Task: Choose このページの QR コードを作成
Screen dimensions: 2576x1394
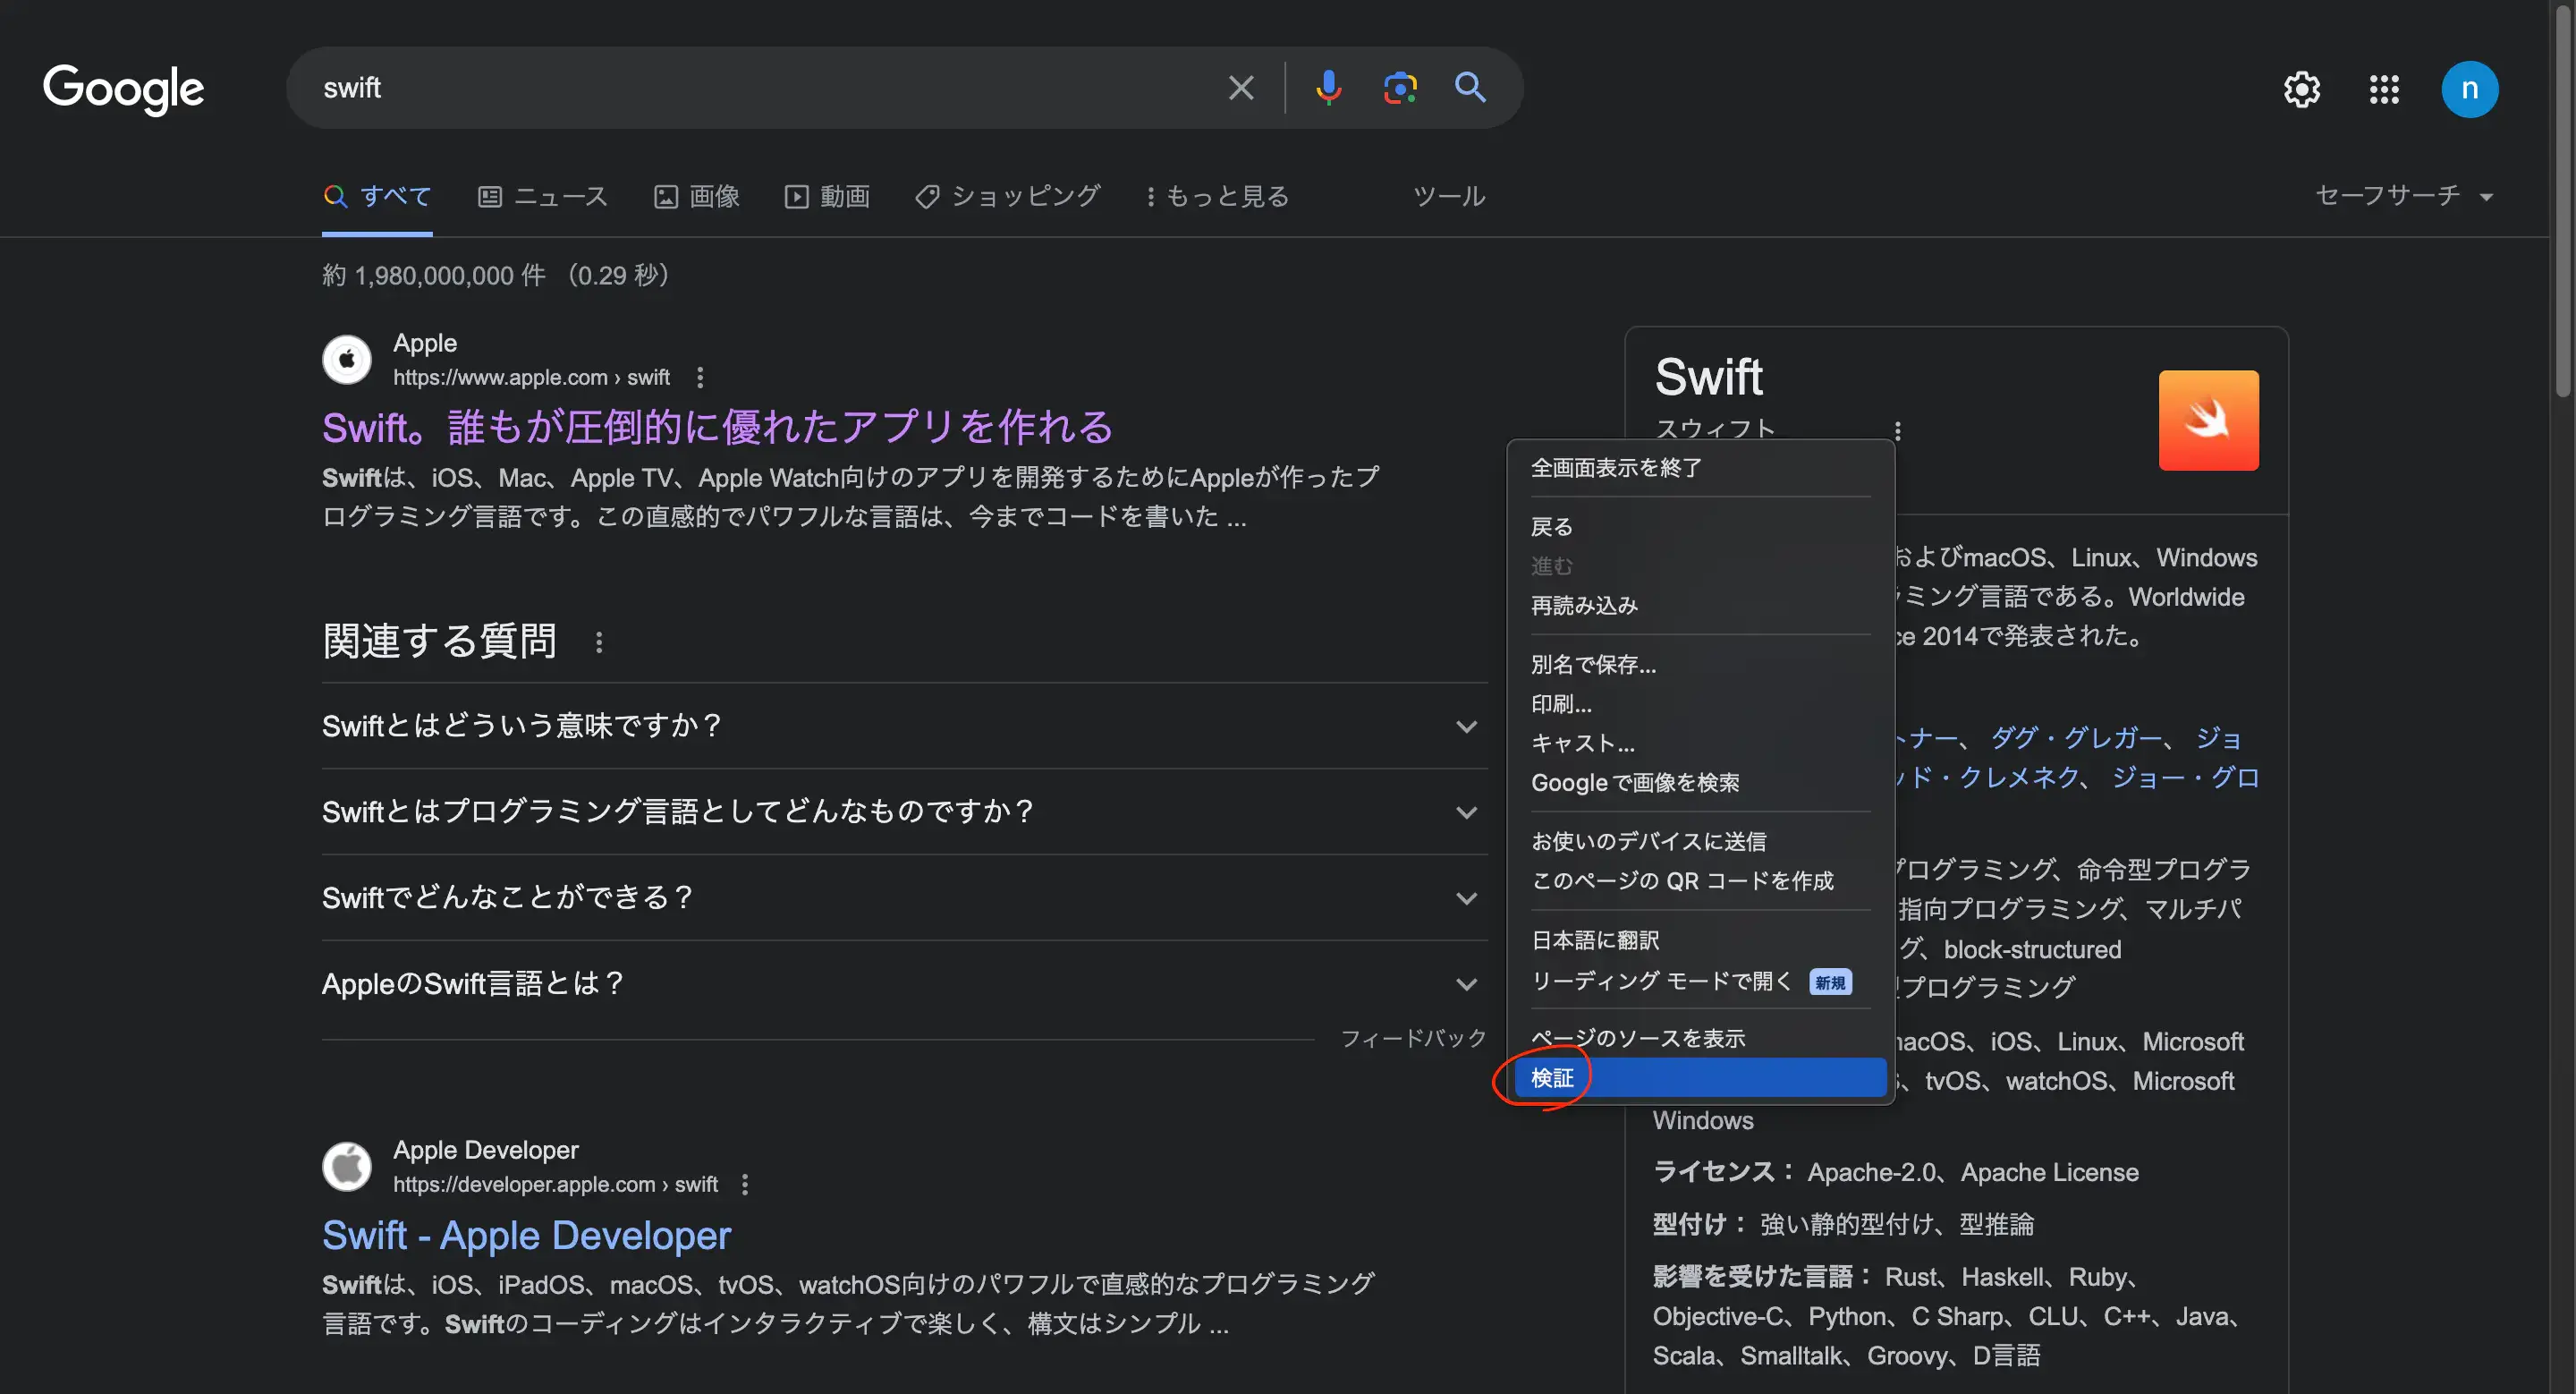Action: [x=1700, y=881]
